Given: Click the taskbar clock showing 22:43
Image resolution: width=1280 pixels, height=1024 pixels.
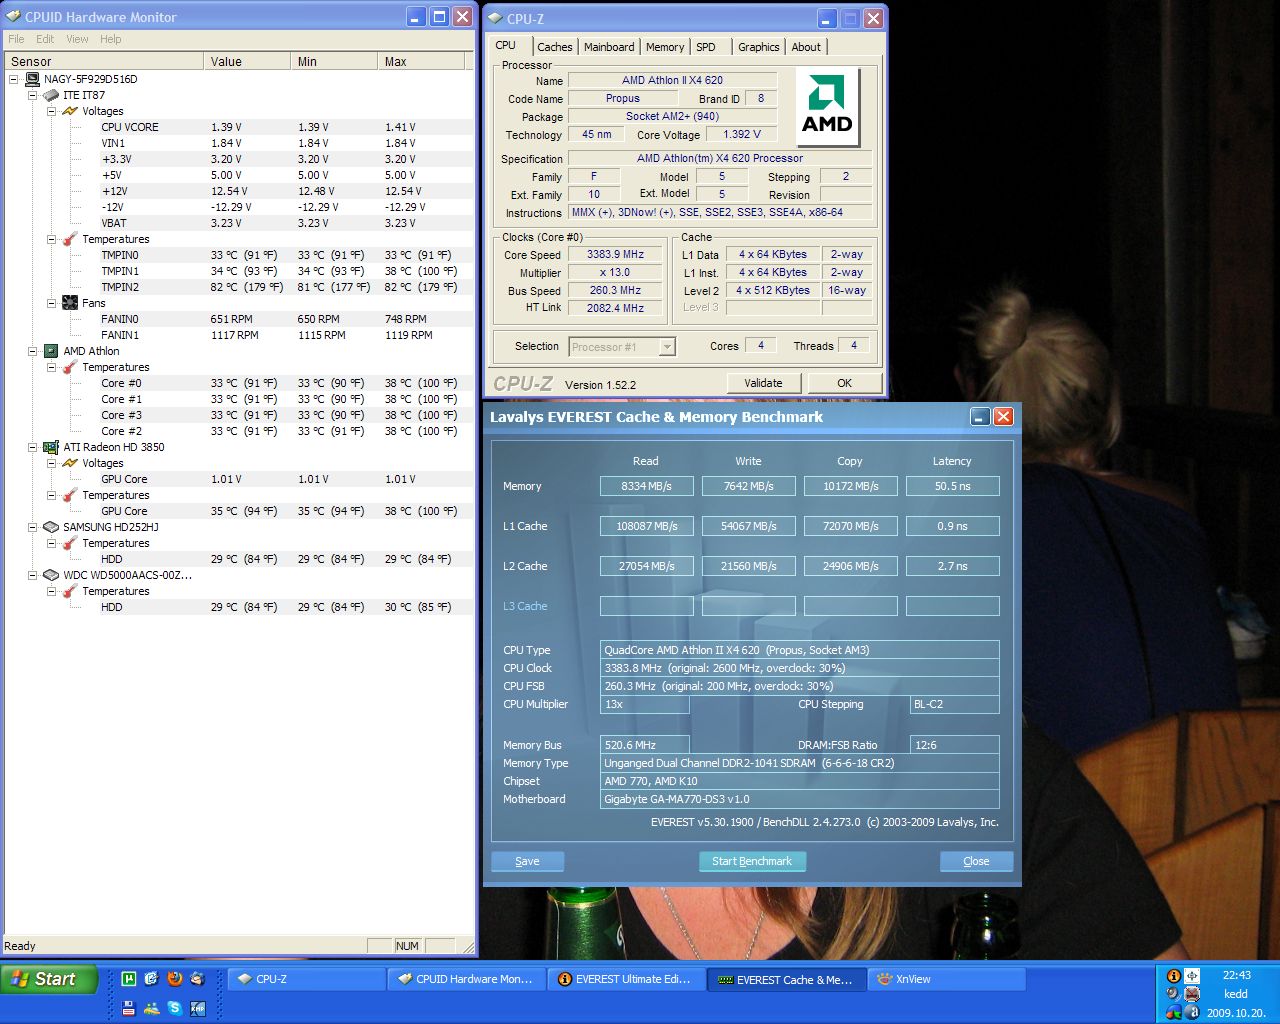Looking at the screenshot, I should tap(1236, 975).
